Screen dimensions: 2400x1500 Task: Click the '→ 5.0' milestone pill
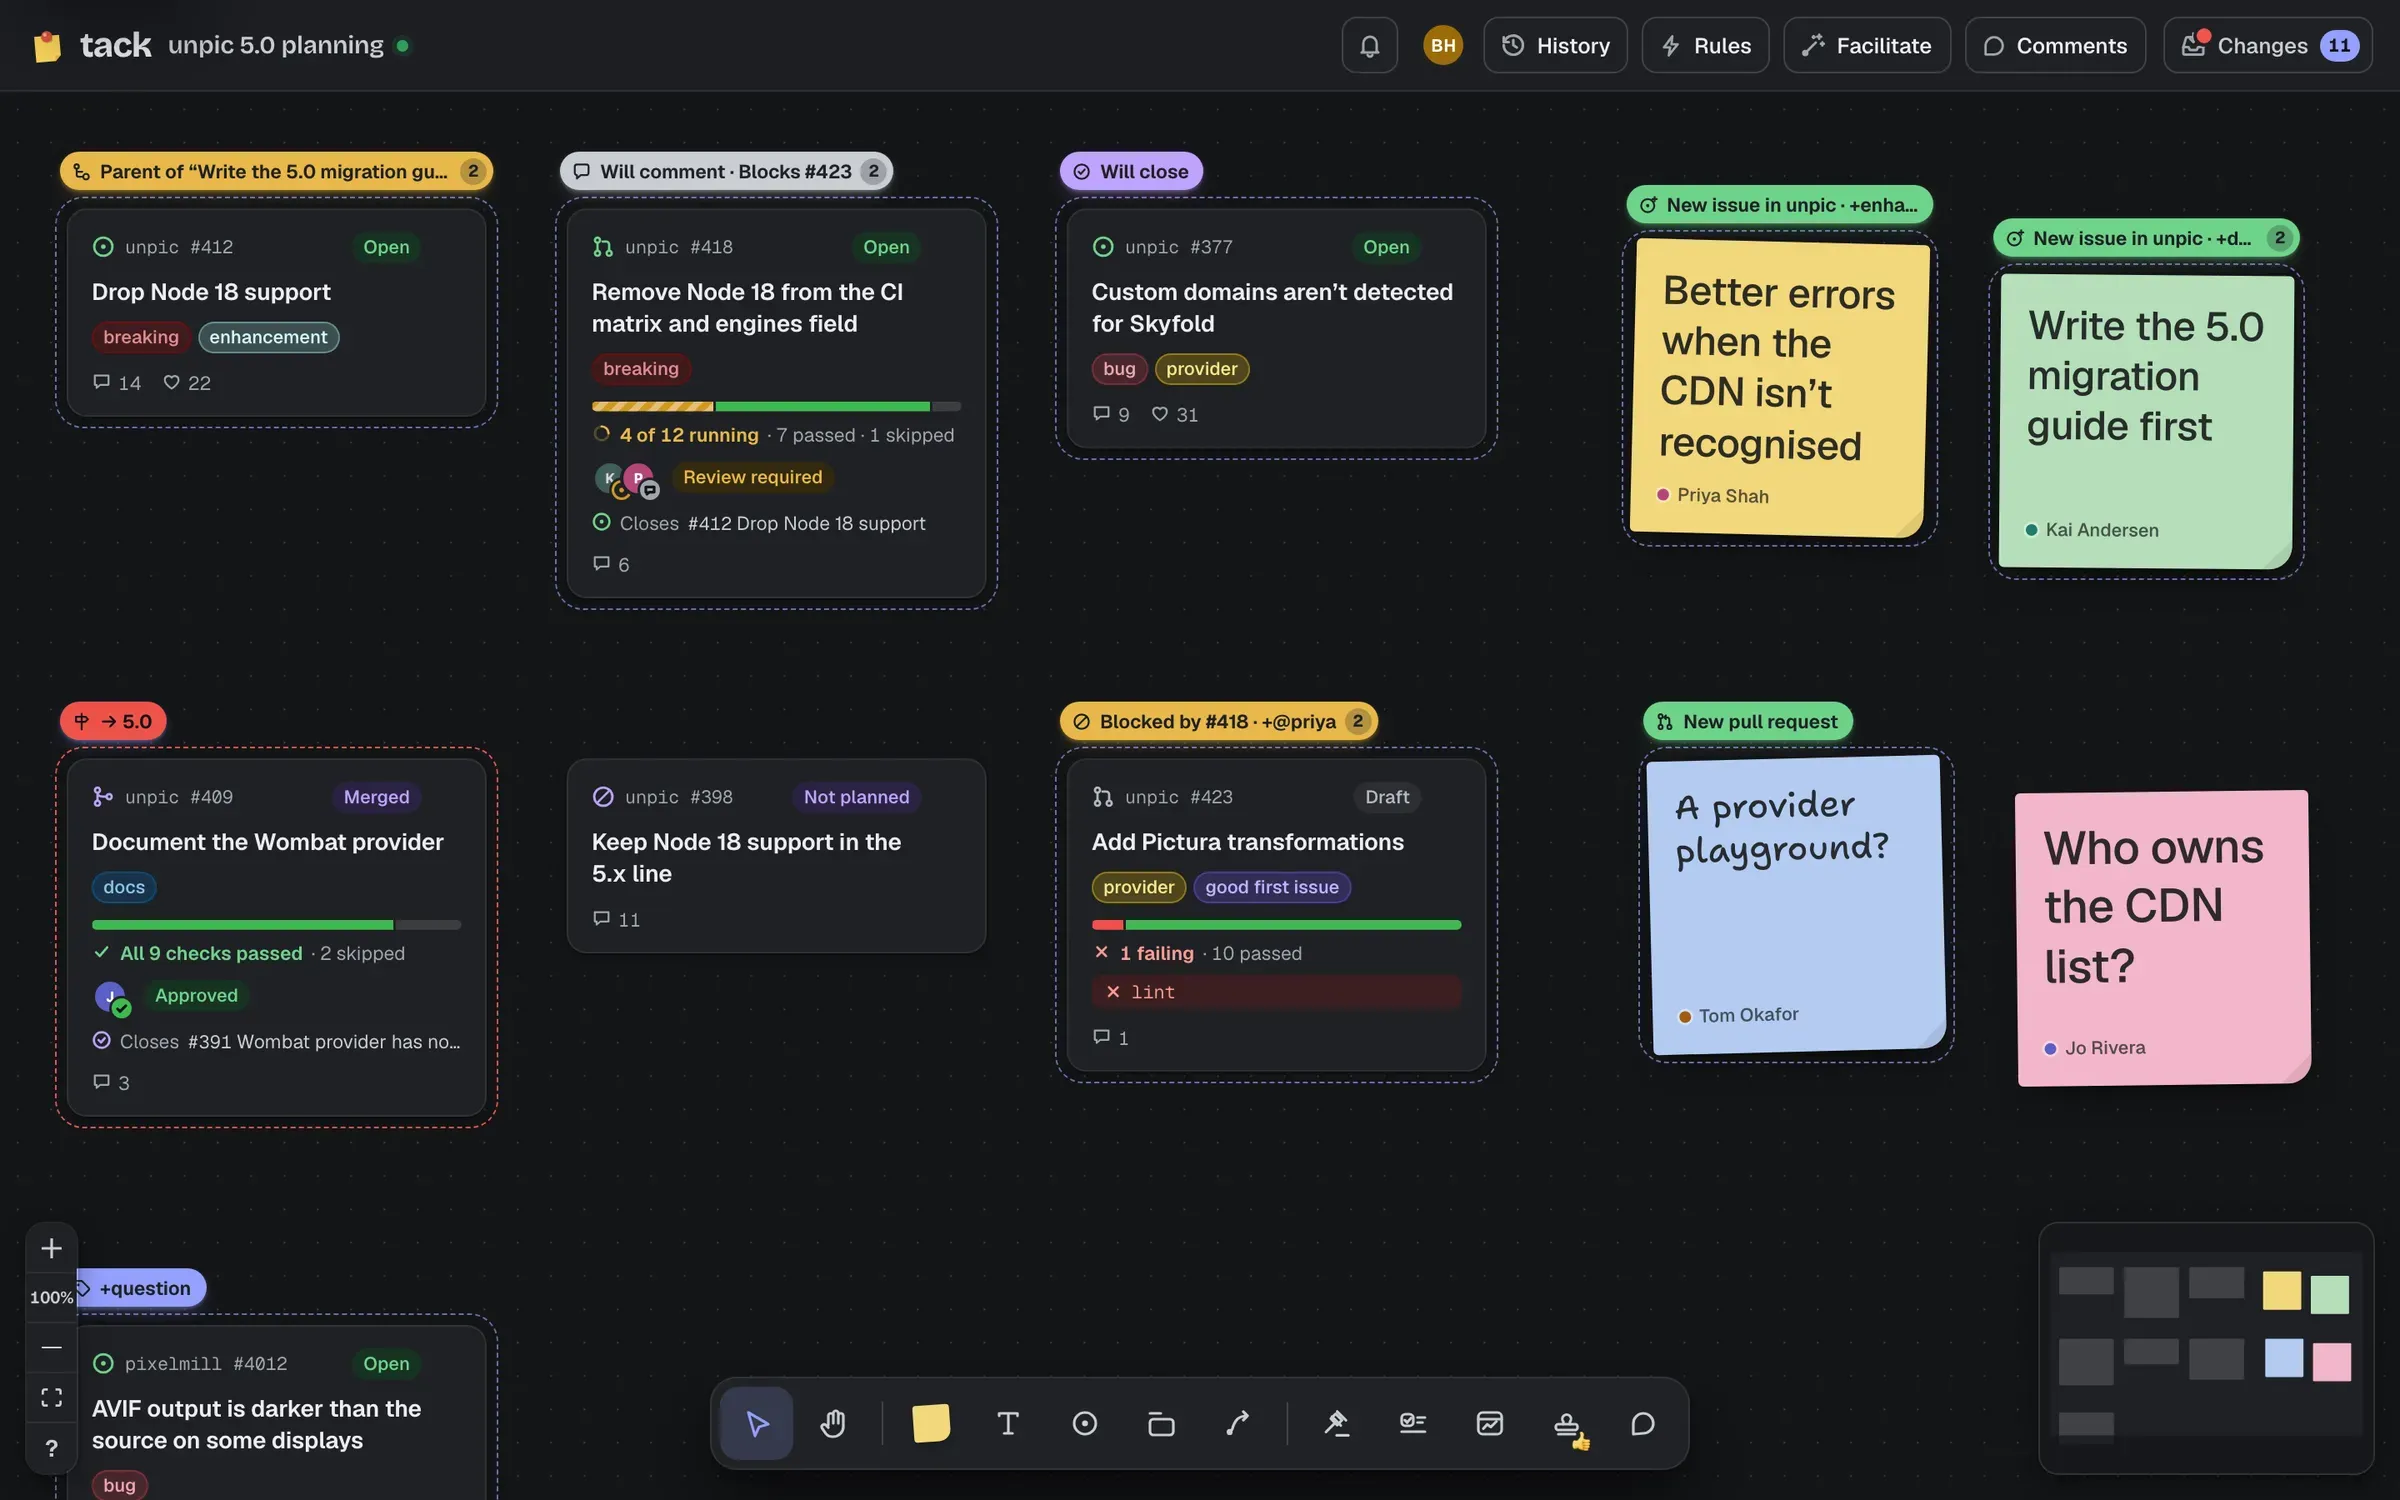click(113, 721)
